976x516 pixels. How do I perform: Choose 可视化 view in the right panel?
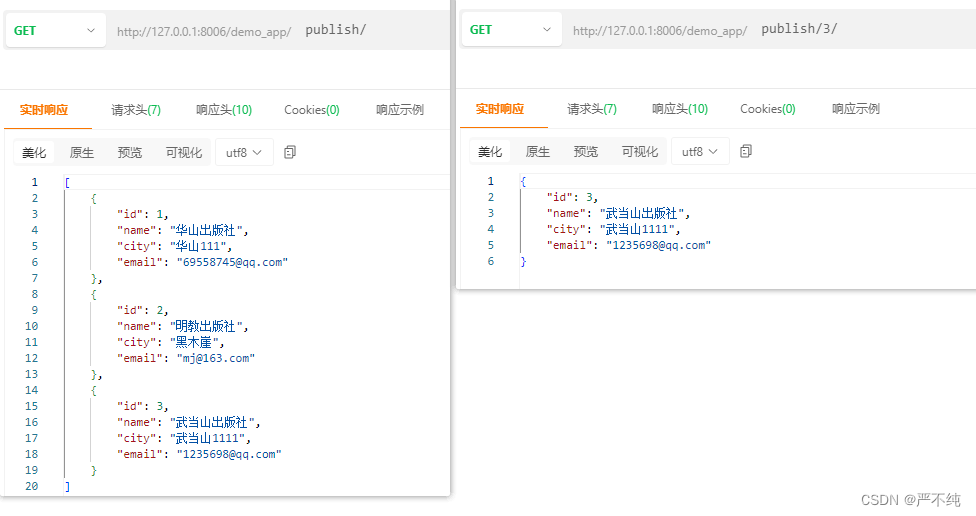tap(640, 151)
